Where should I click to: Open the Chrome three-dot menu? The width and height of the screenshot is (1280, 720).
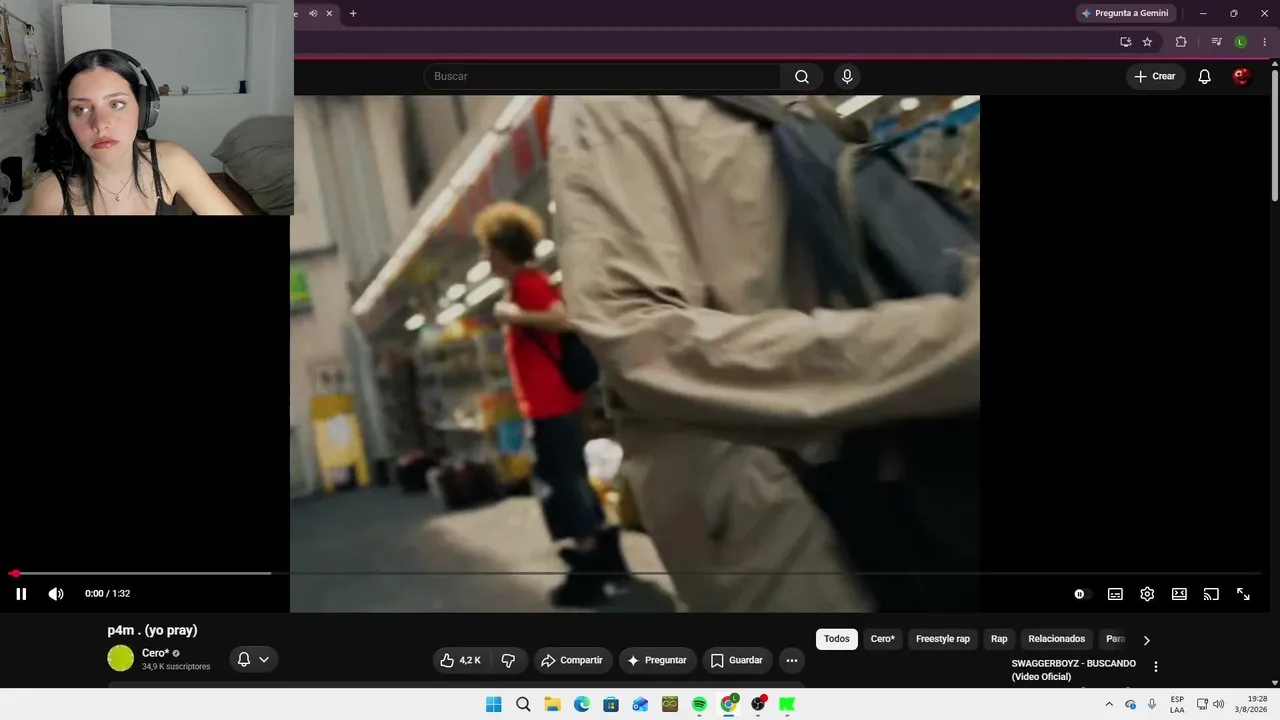tap(1264, 42)
